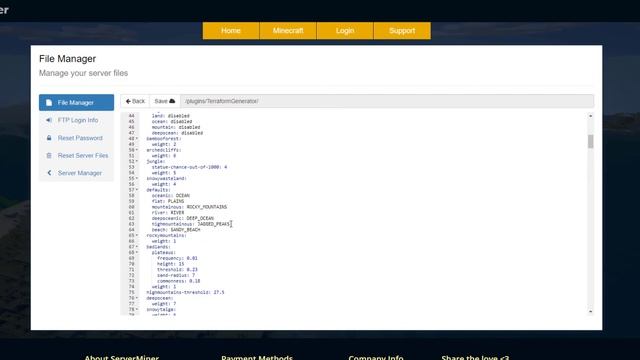Click the left arrow icon on the Back button
640x360 pixels.
coord(128,101)
